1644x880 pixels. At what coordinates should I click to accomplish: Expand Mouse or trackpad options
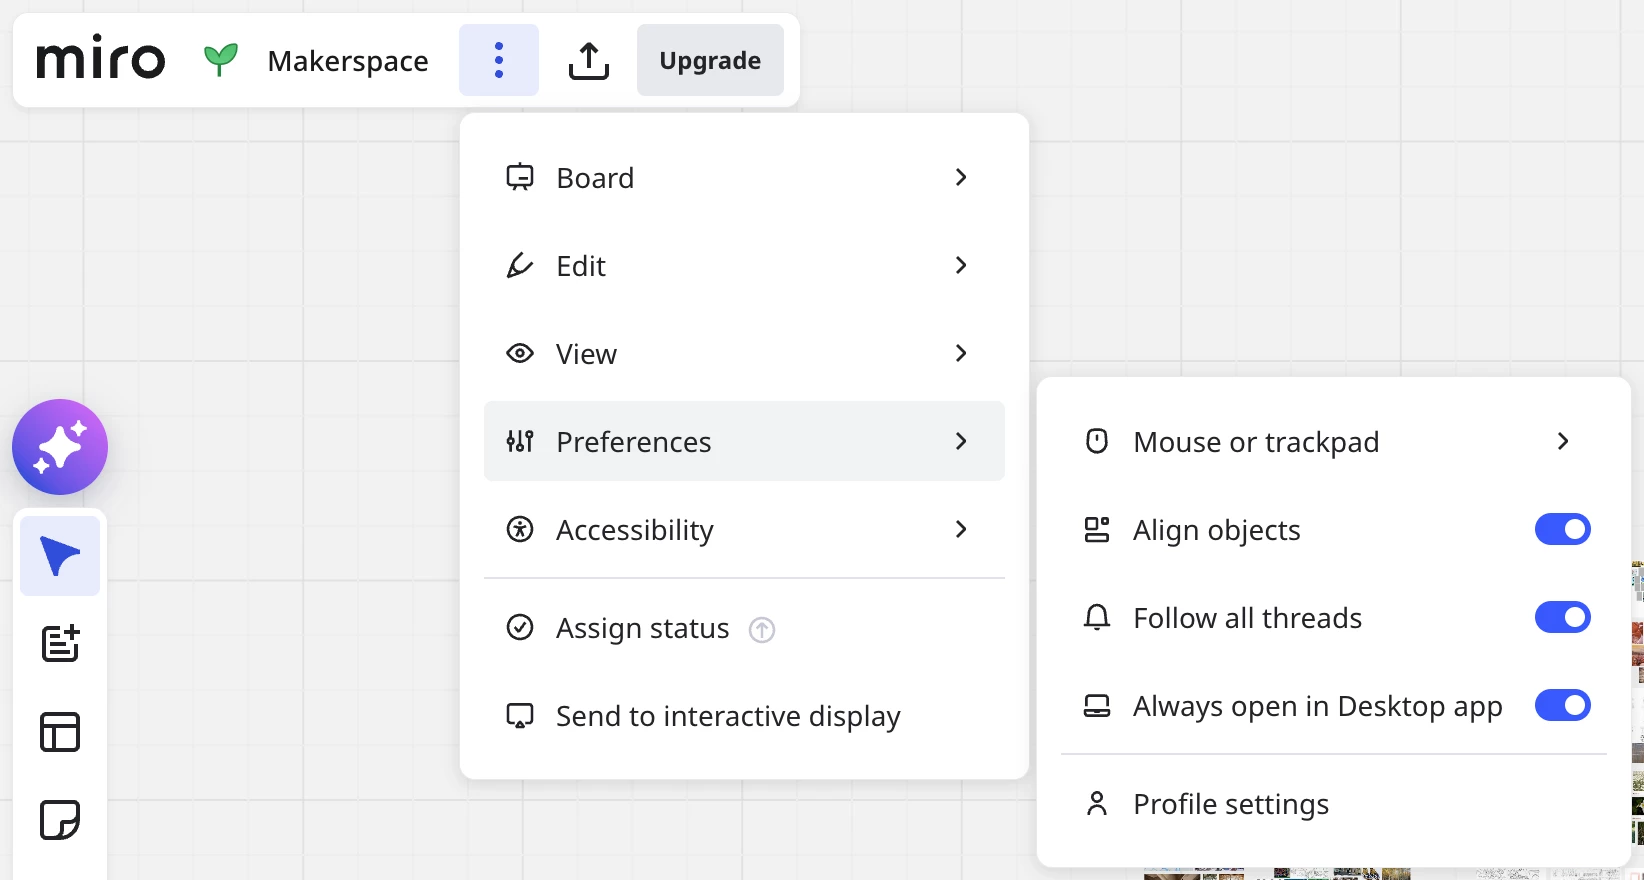coord(1333,441)
